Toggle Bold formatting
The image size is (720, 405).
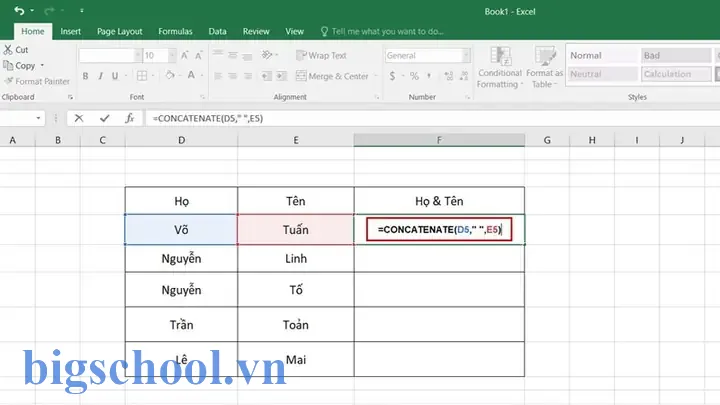(x=85, y=76)
